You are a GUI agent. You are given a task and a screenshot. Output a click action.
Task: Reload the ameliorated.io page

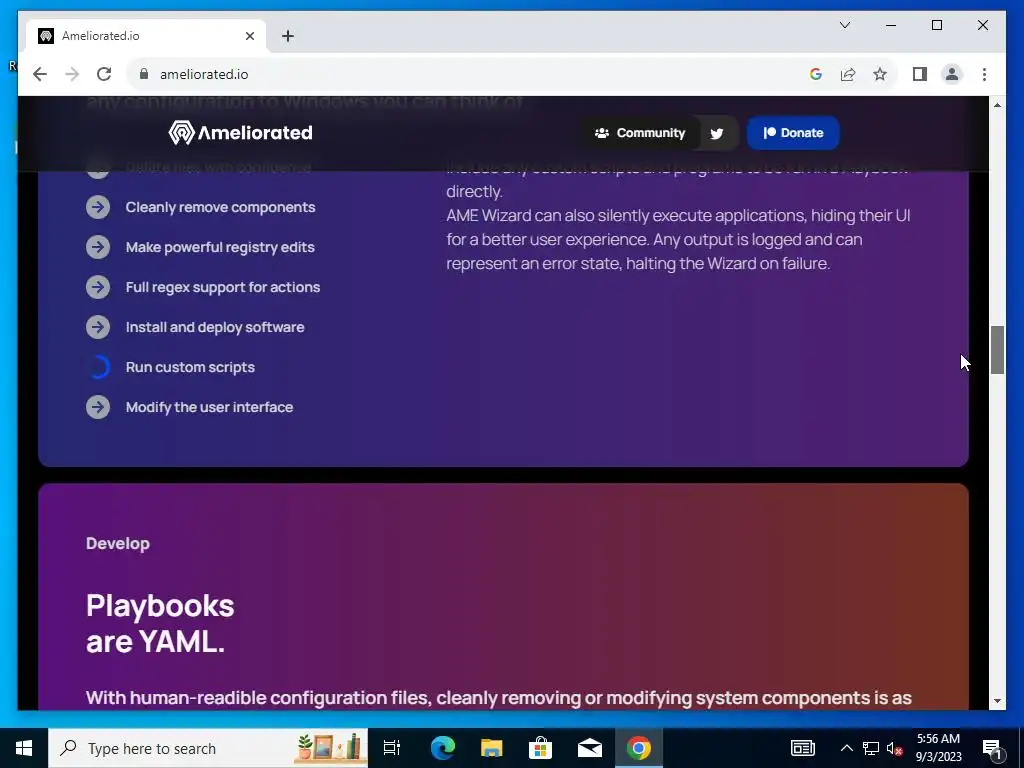tap(104, 74)
